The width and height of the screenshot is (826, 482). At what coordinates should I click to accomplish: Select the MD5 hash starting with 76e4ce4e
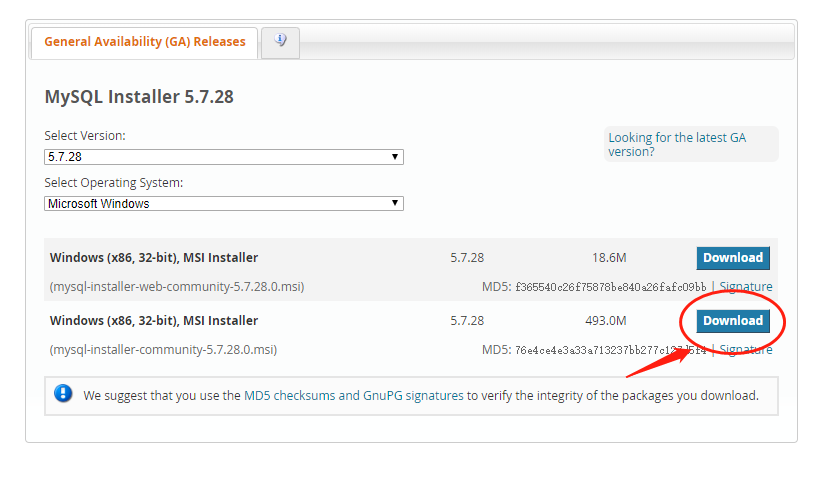tap(611, 350)
